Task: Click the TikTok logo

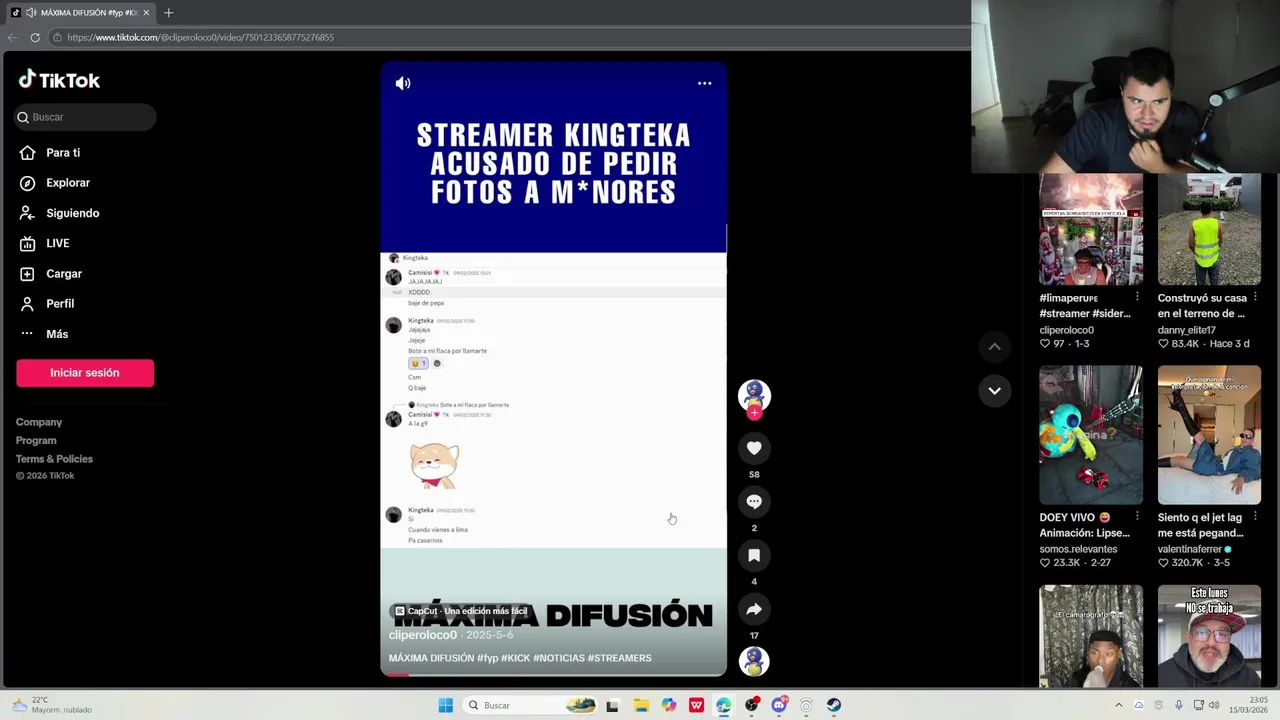Action: pyautogui.click(x=59, y=80)
